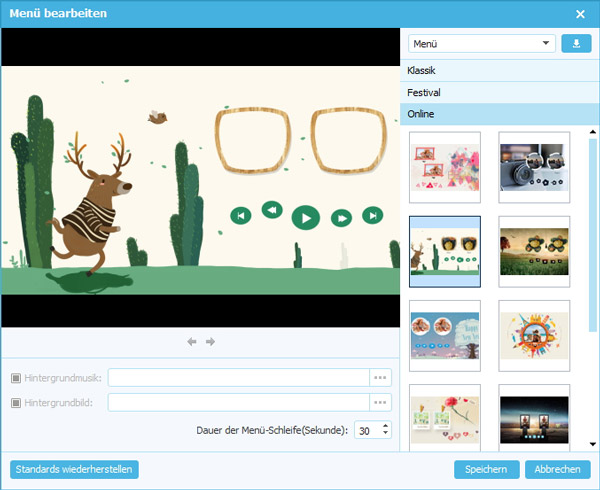Increase the Menü-Schleife duration with up arrow
The height and width of the screenshot is (490, 600).
tap(386, 425)
